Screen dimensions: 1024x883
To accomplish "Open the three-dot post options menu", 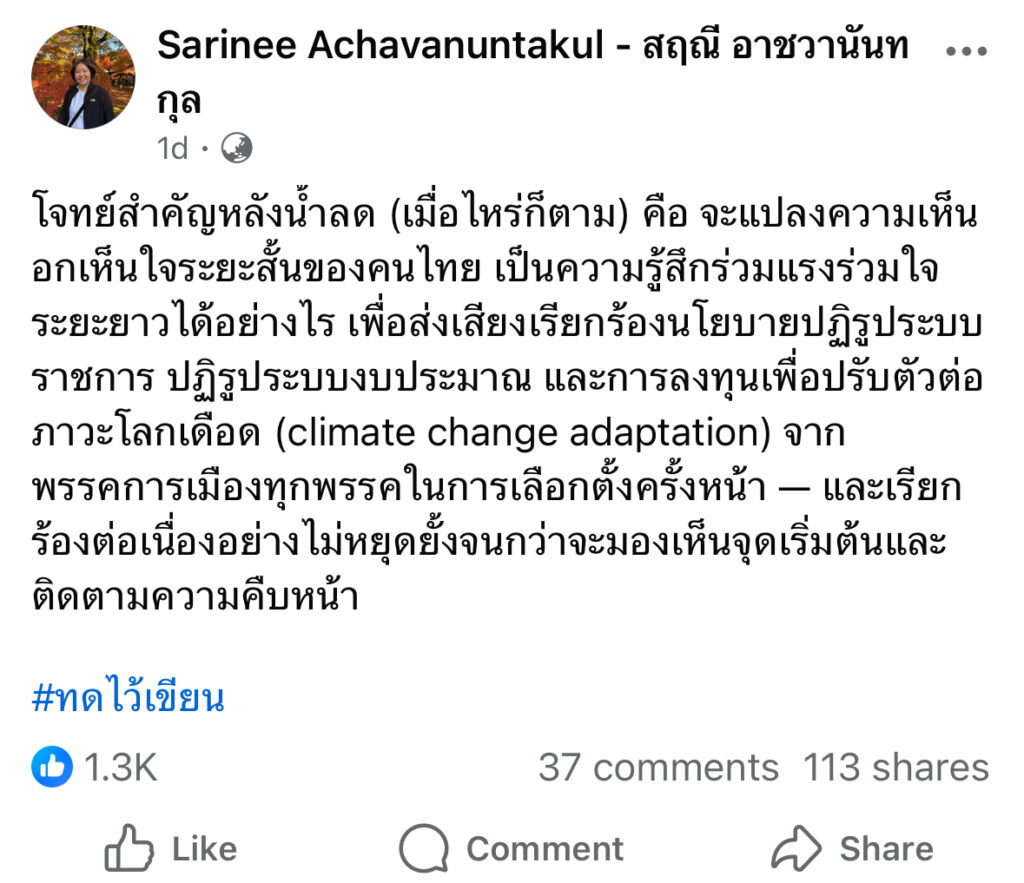I will tap(966, 52).
